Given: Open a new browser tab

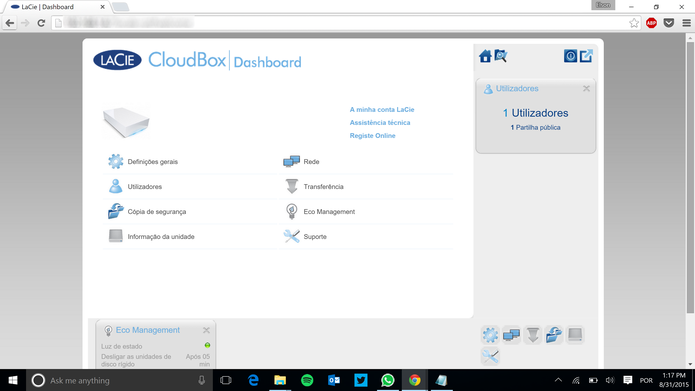Looking at the screenshot, I should [120, 7].
